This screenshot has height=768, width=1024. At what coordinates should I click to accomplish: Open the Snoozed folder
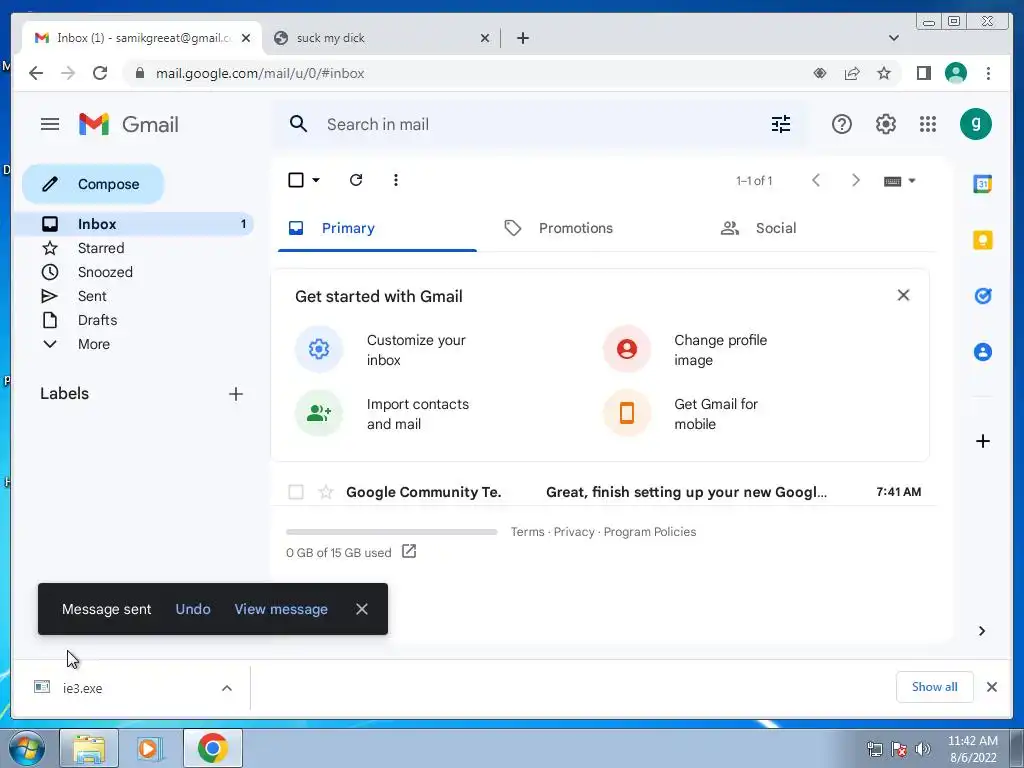tap(104, 272)
